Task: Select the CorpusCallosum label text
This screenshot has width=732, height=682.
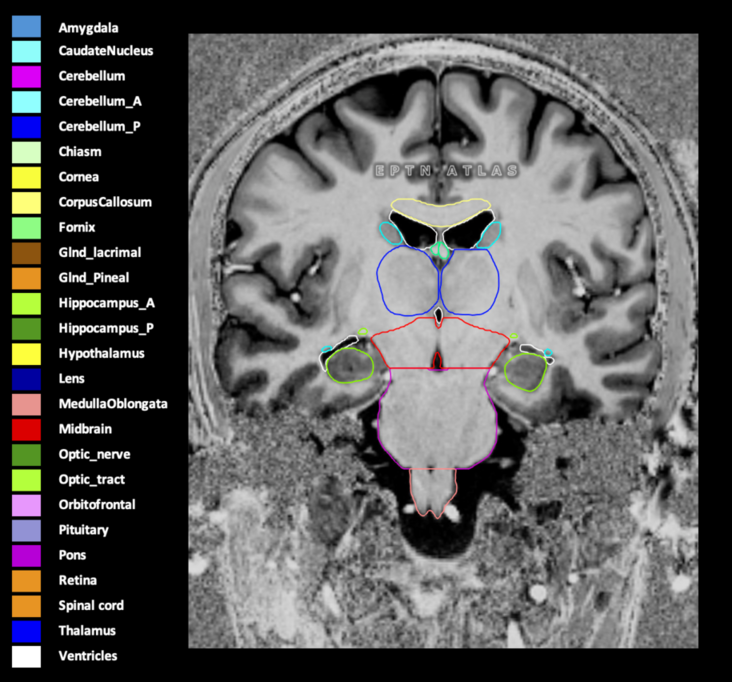Action: point(105,202)
